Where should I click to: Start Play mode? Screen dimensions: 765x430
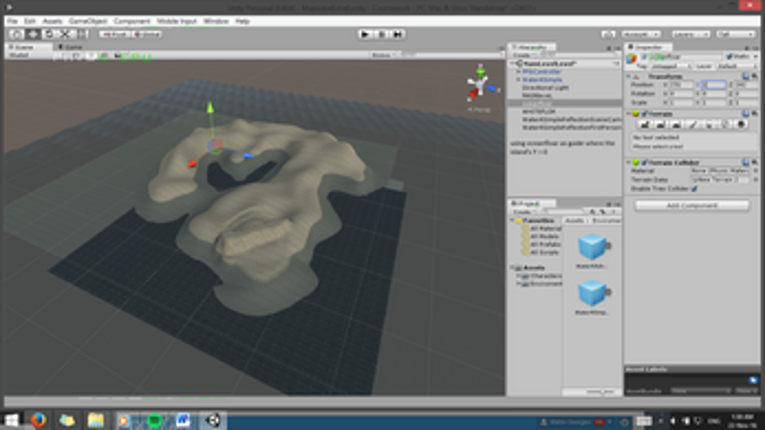(364, 34)
